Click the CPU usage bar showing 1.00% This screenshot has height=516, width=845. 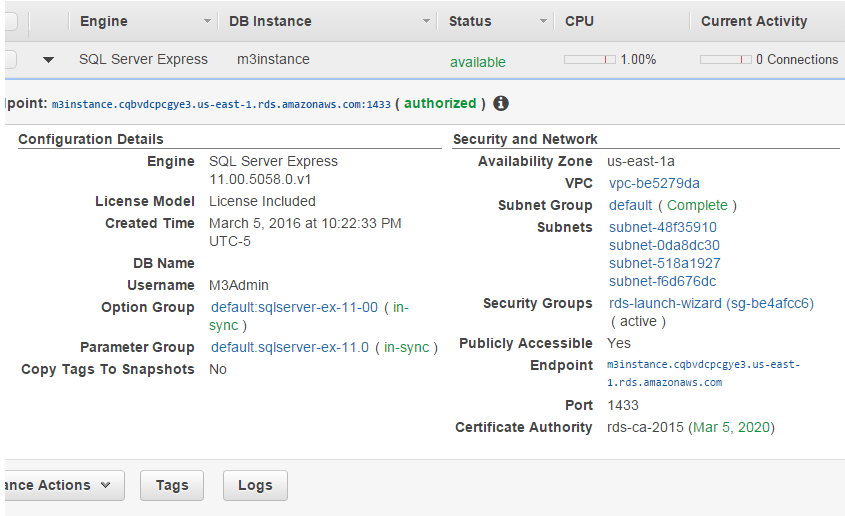point(590,59)
